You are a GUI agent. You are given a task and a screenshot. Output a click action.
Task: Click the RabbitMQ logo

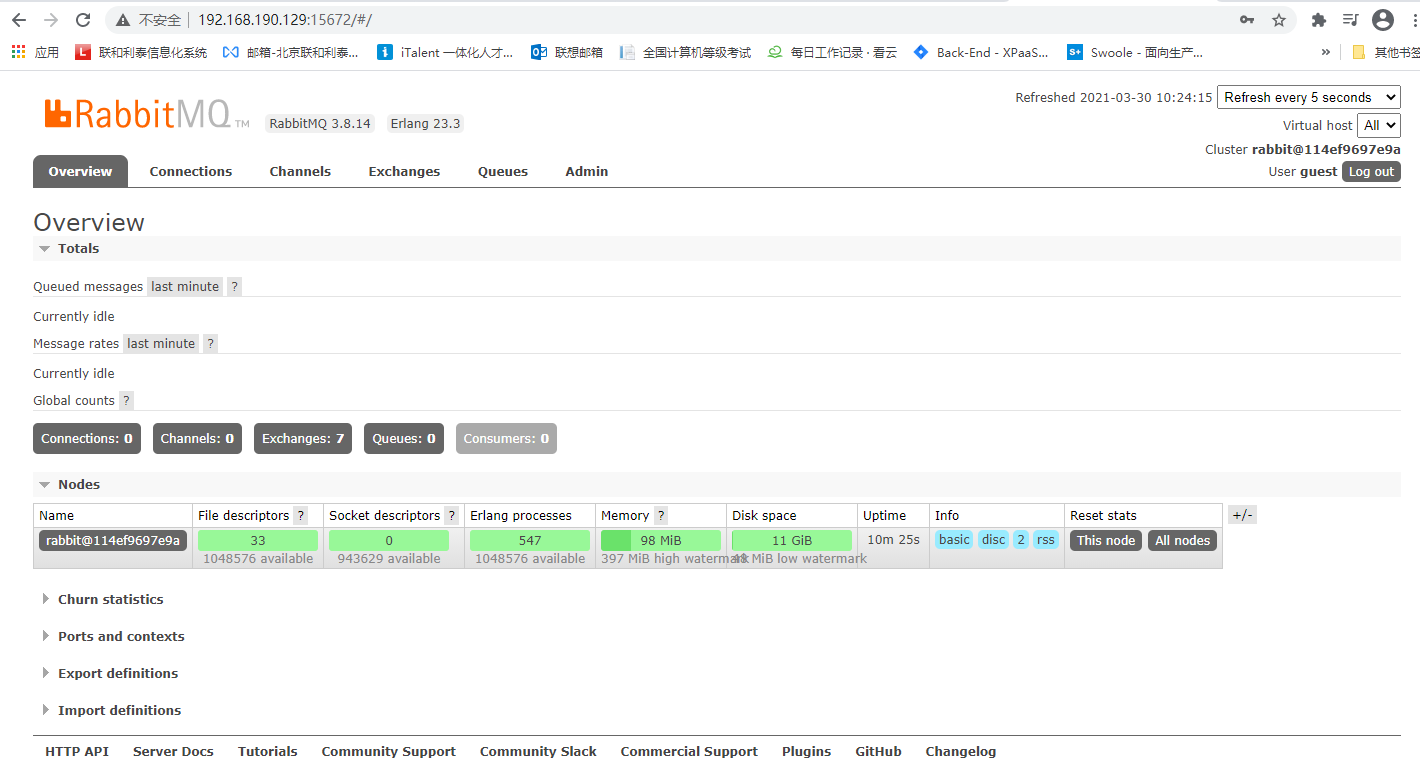coord(146,114)
